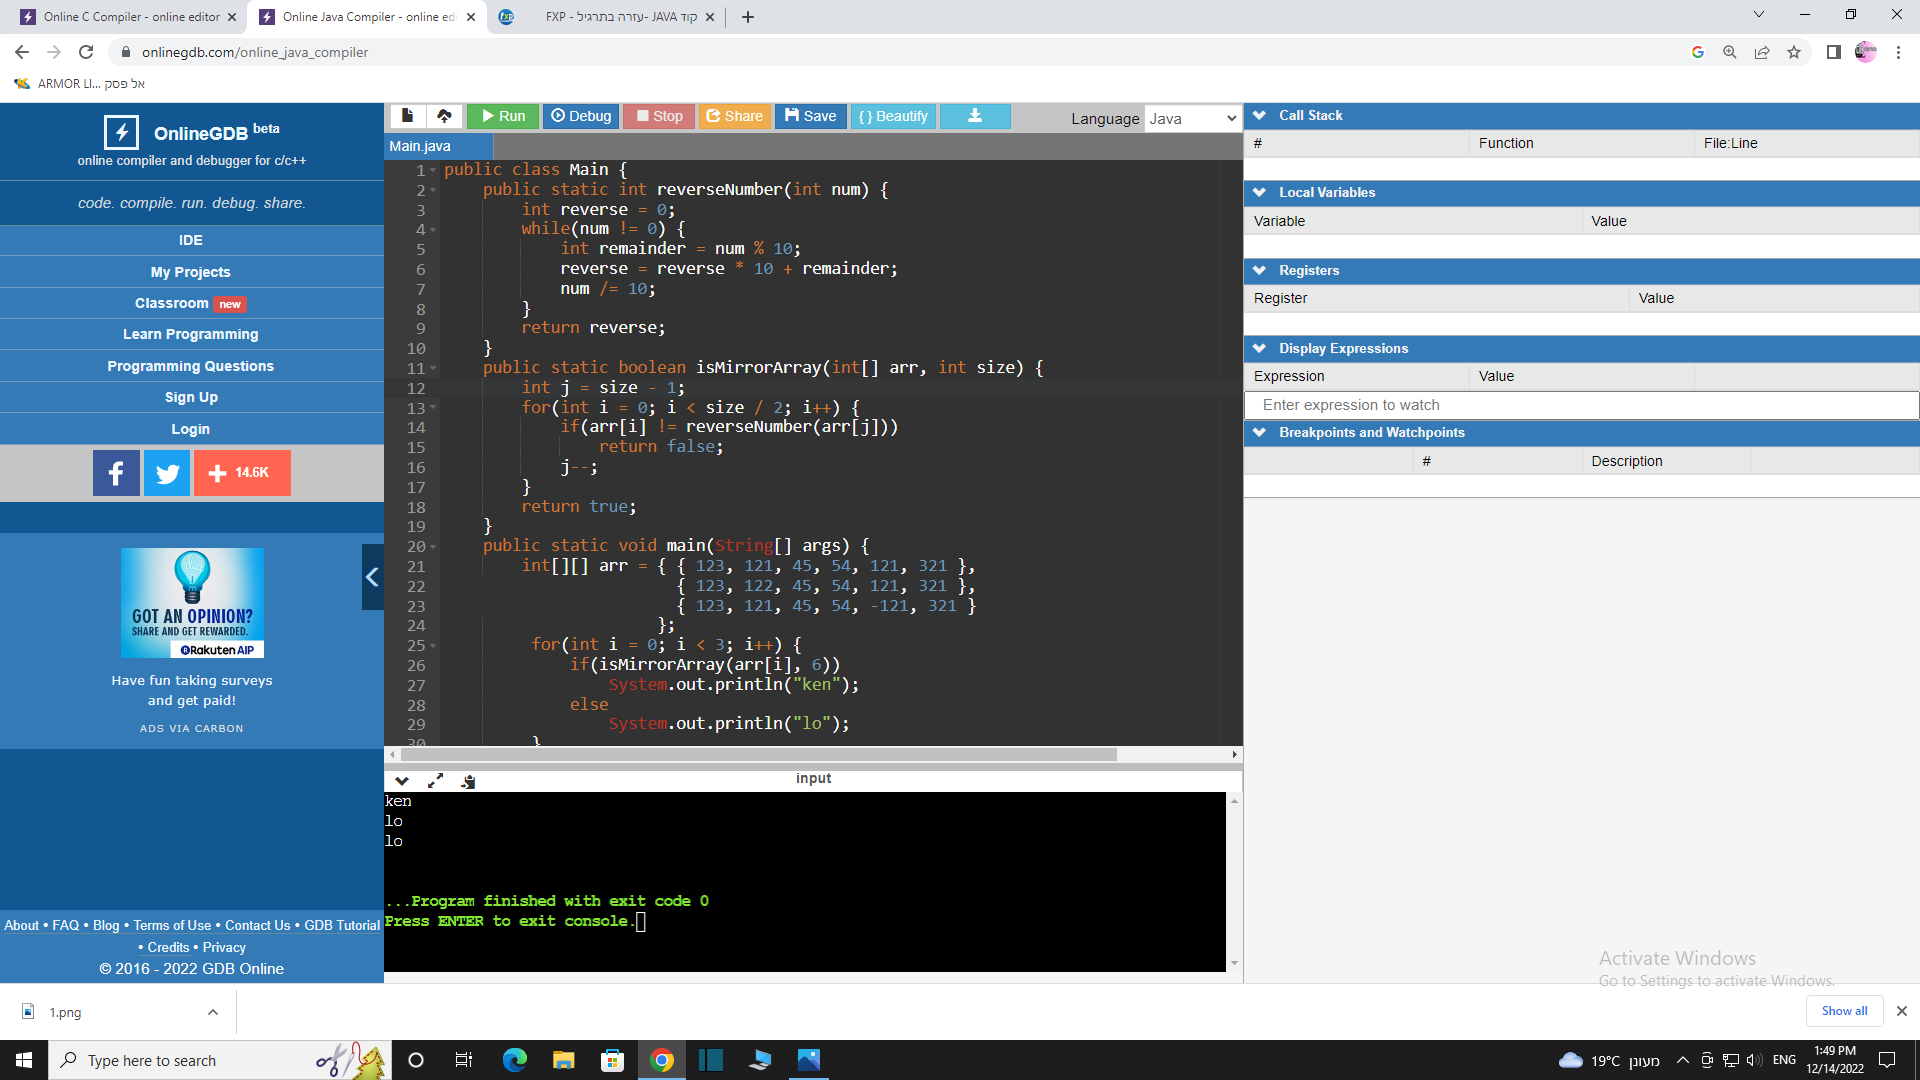Download the code using download icon
Screen dimensions: 1920x1080
click(x=974, y=116)
